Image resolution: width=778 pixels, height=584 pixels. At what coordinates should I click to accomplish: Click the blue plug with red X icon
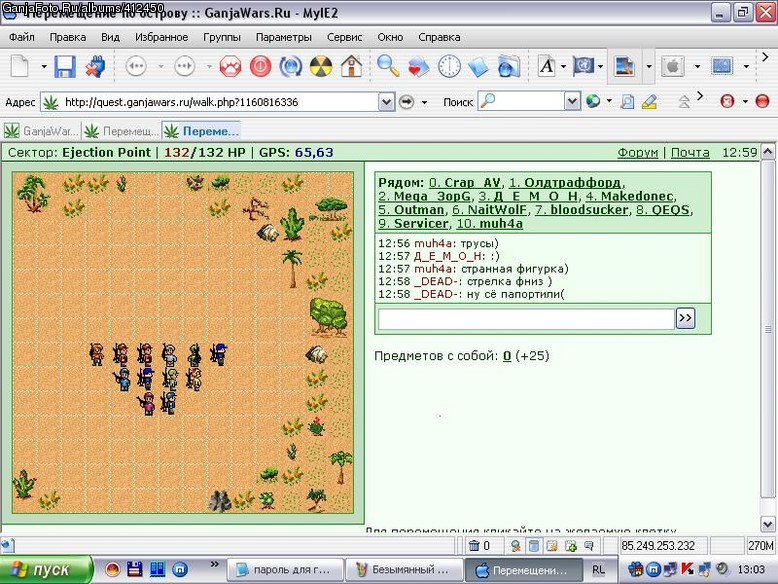pos(95,66)
